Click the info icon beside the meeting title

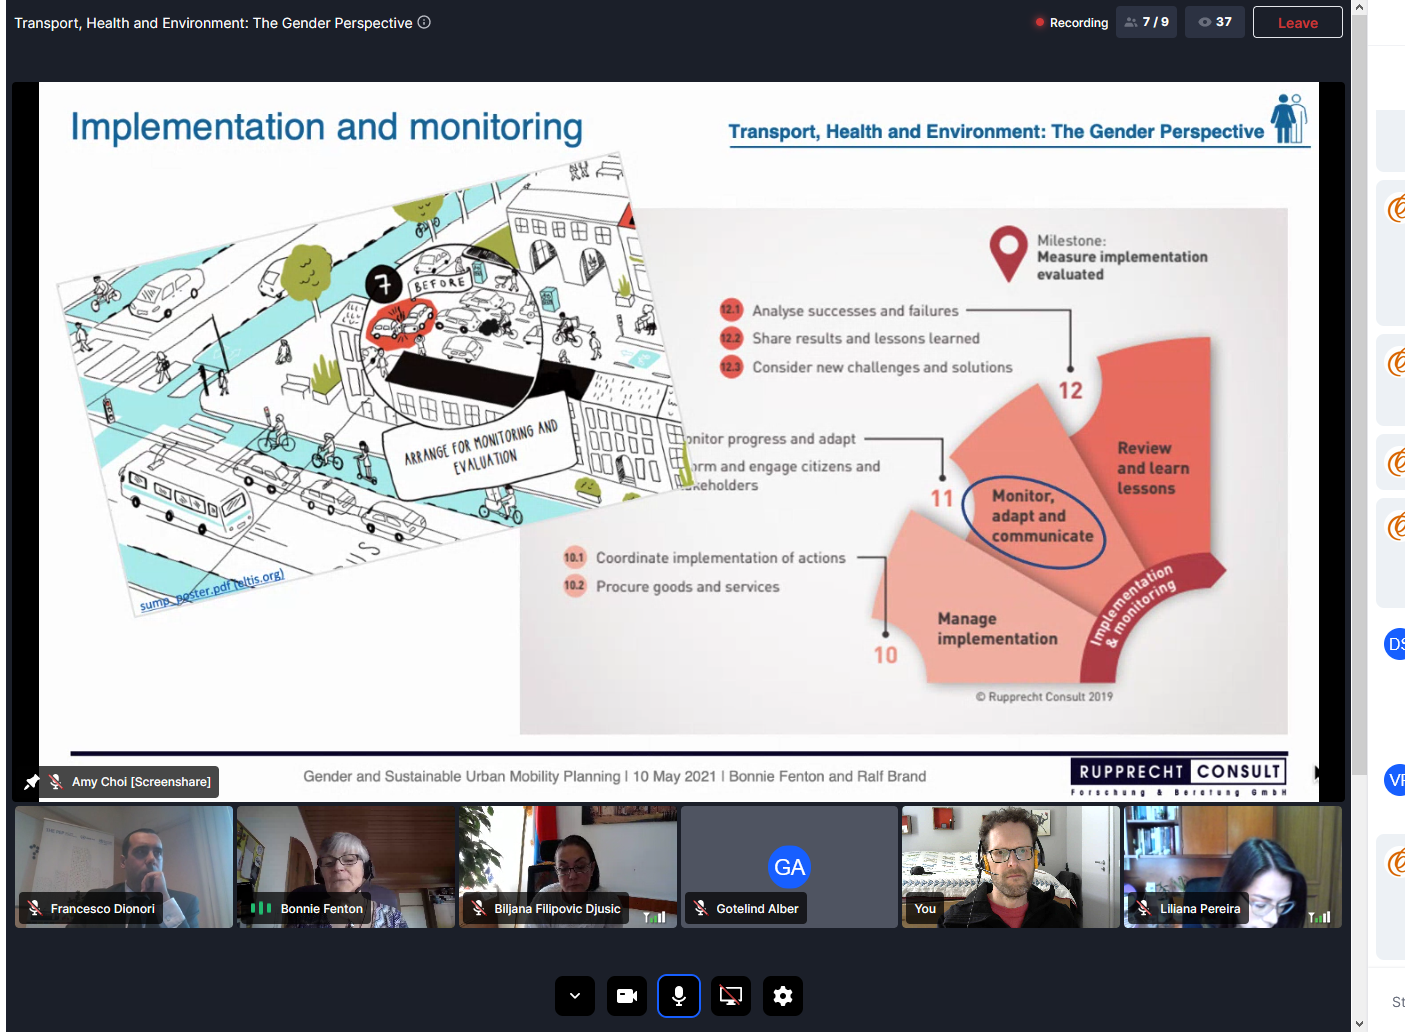pyautogui.click(x=424, y=22)
